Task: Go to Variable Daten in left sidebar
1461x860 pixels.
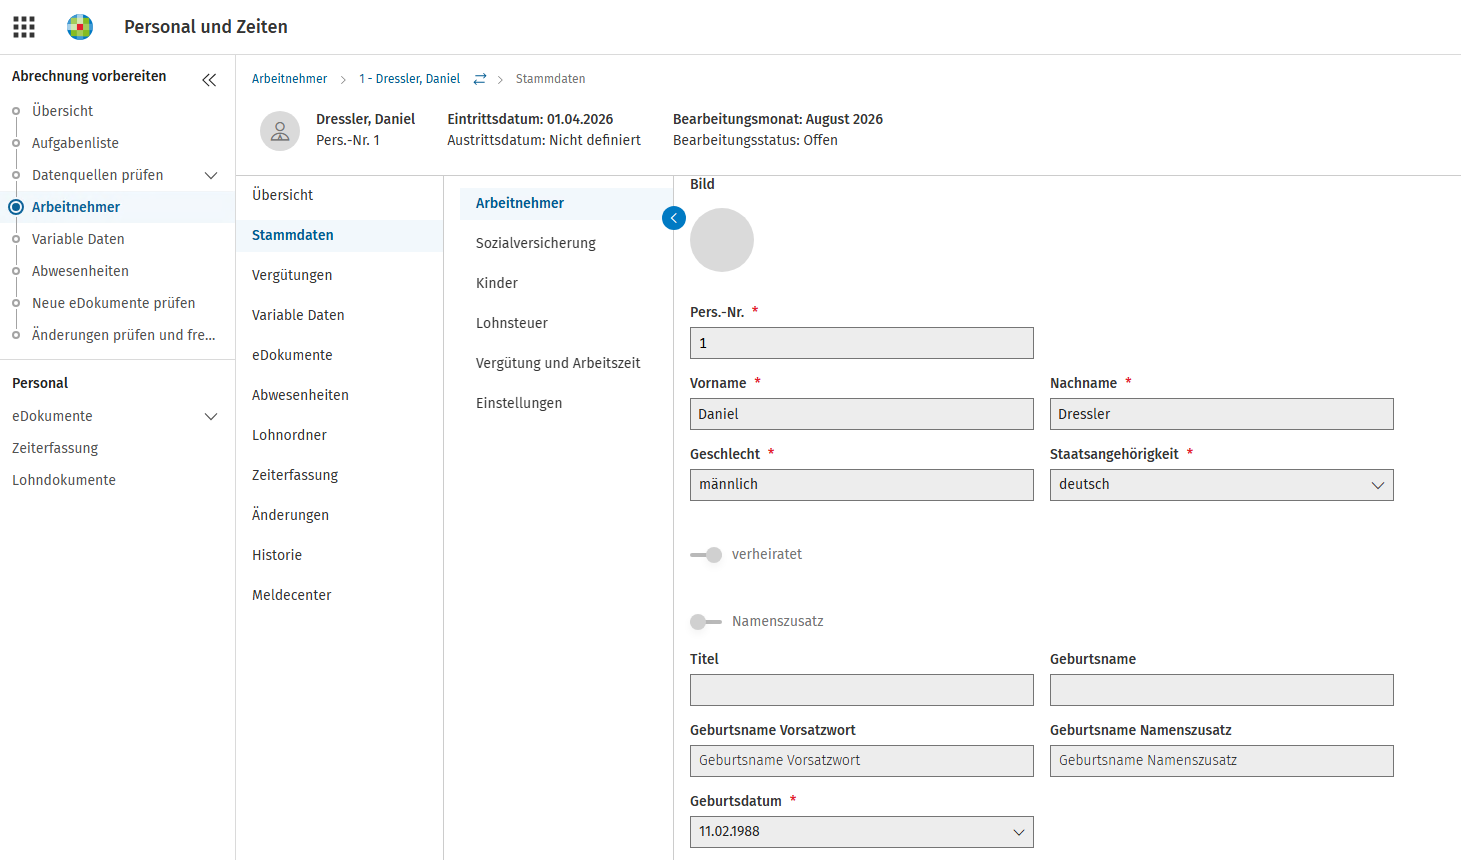Action: point(78,239)
